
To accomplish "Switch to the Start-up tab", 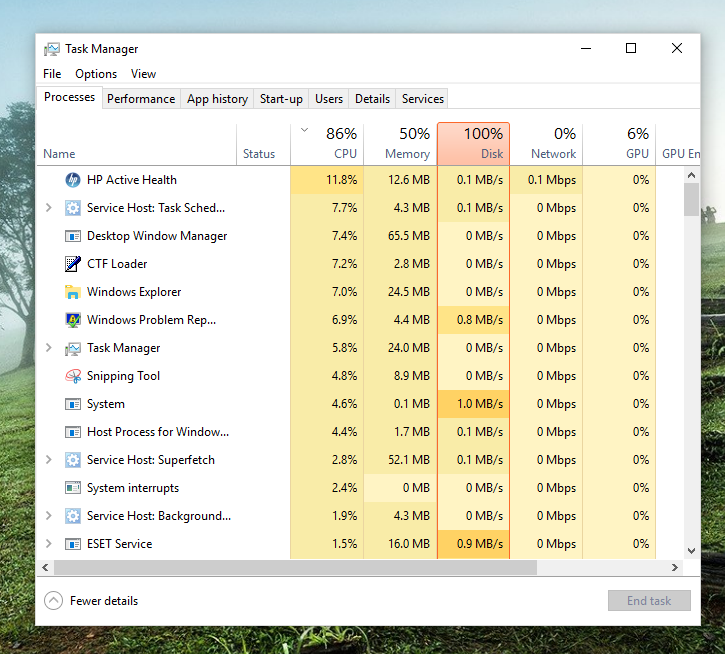I will [281, 99].
